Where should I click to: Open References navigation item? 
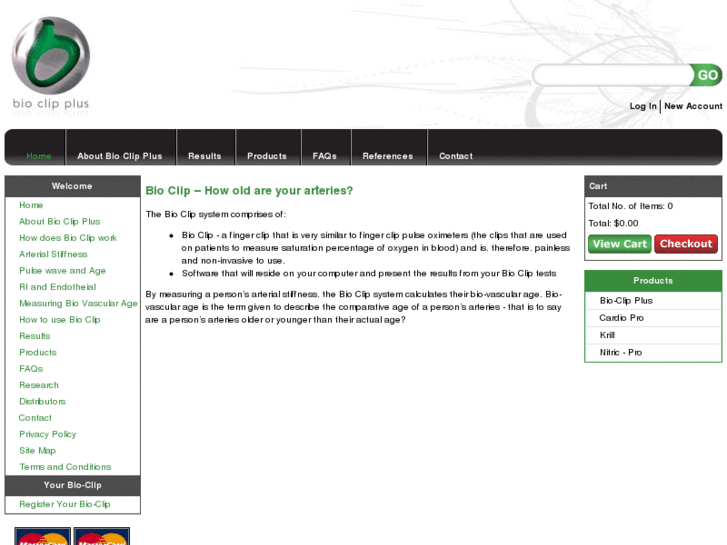pos(388,156)
